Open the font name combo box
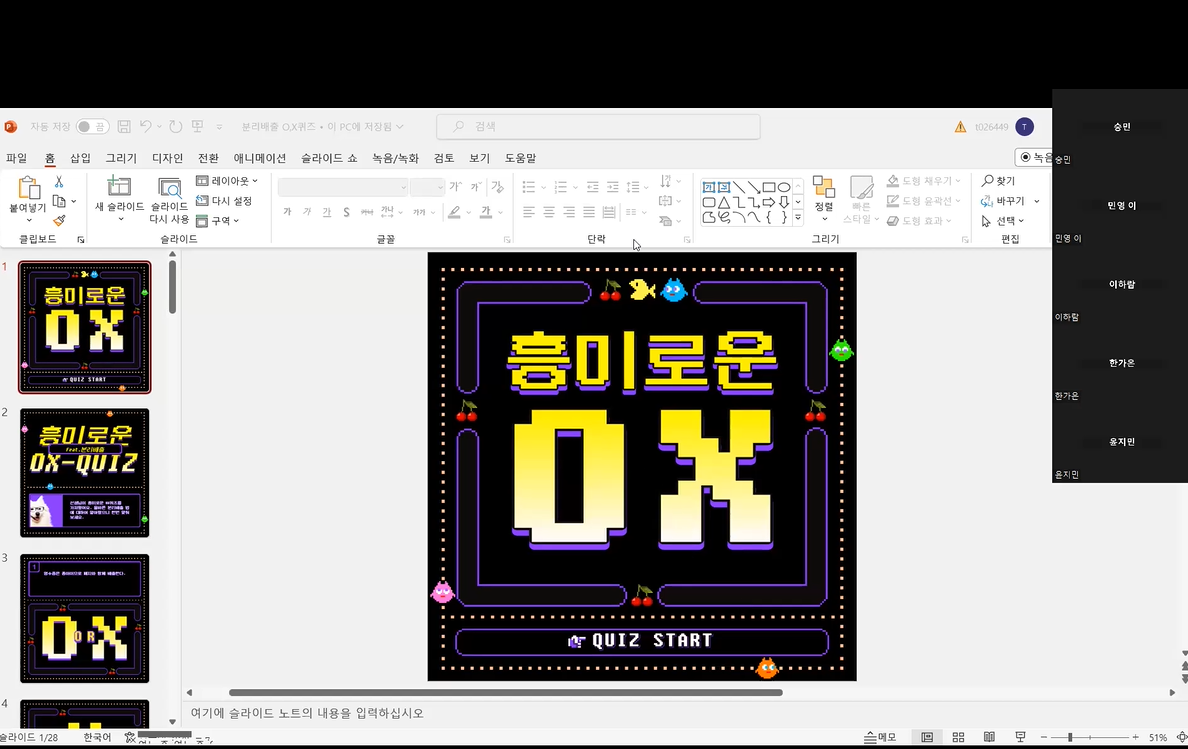The height and width of the screenshot is (749, 1188). point(343,186)
